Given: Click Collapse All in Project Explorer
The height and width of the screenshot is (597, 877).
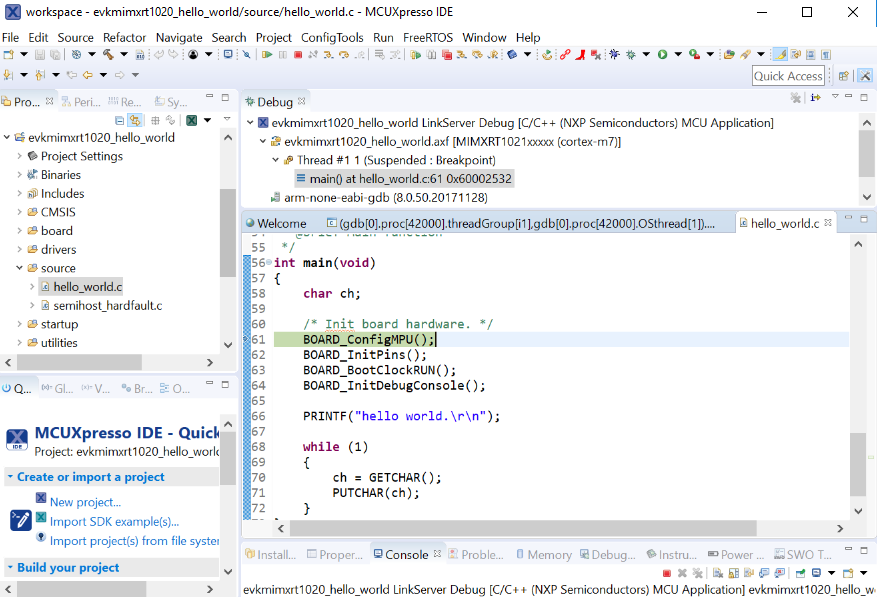Looking at the screenshot, I should 117,120.
